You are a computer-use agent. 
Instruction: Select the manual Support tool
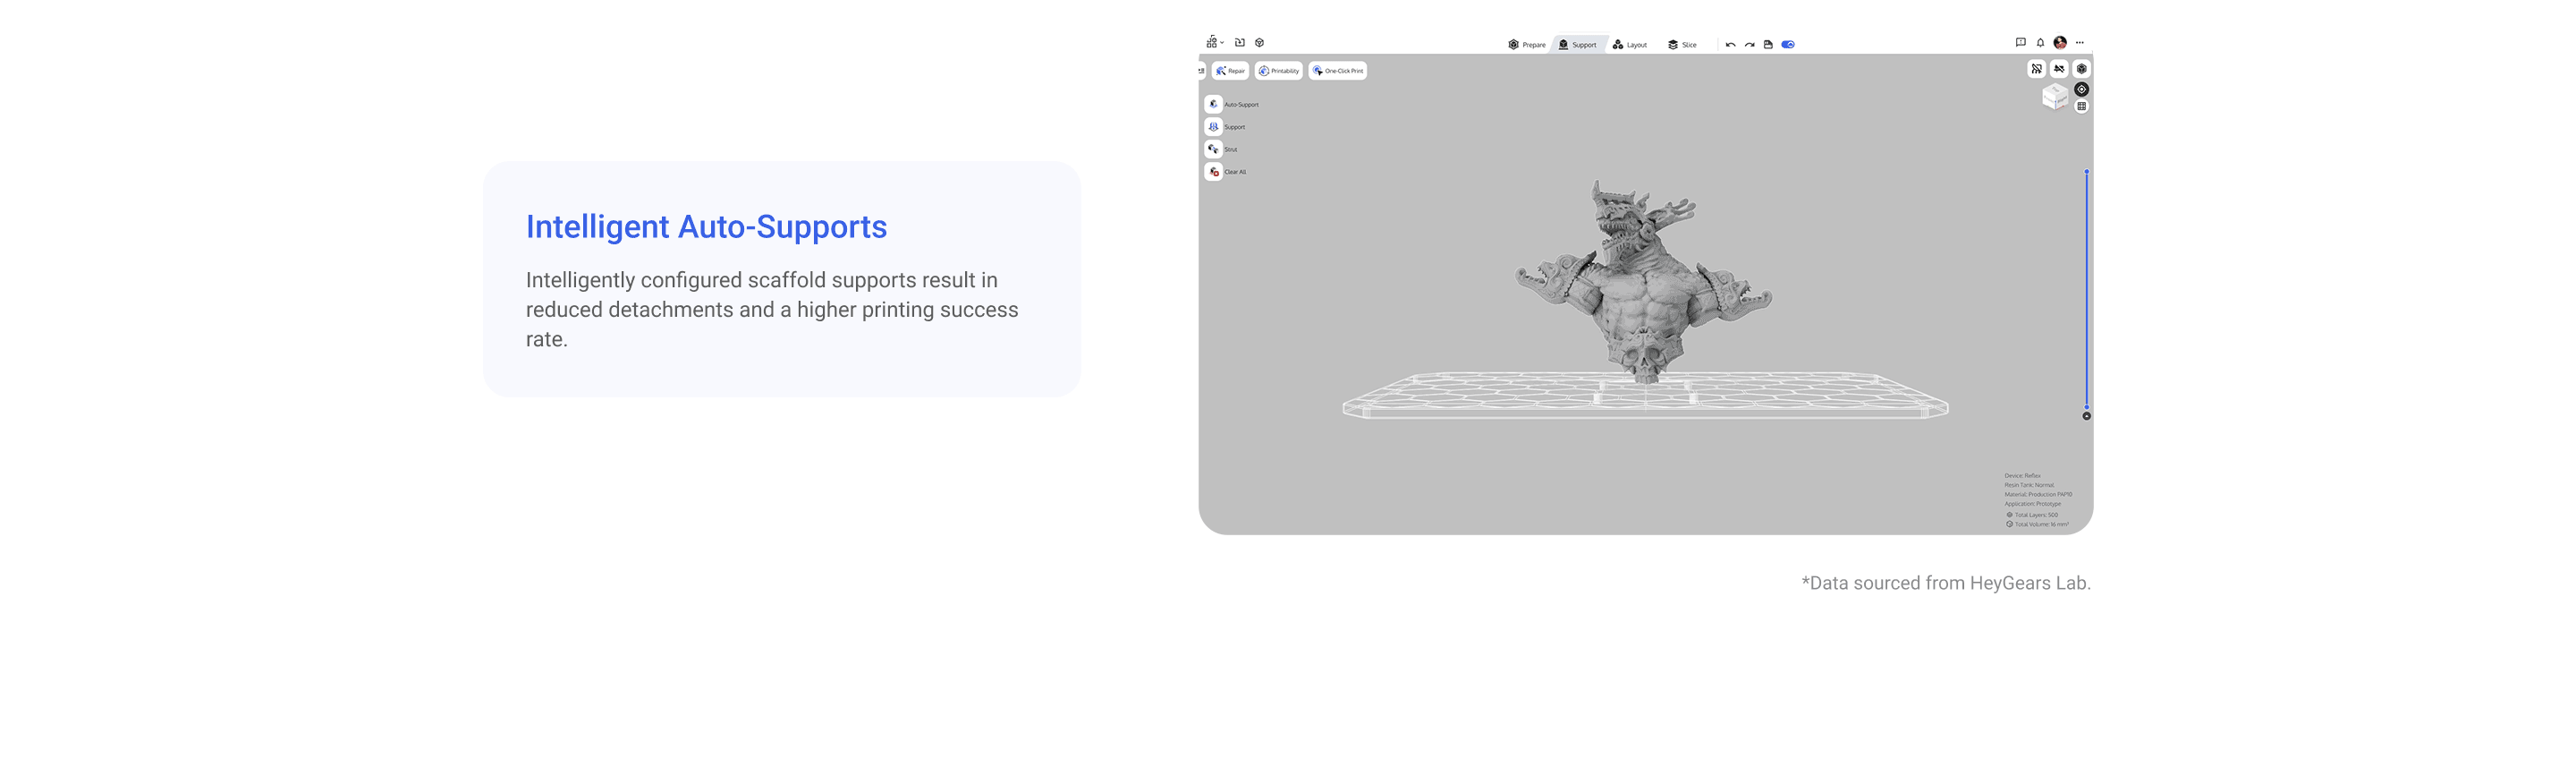(x=1214, y=127)
